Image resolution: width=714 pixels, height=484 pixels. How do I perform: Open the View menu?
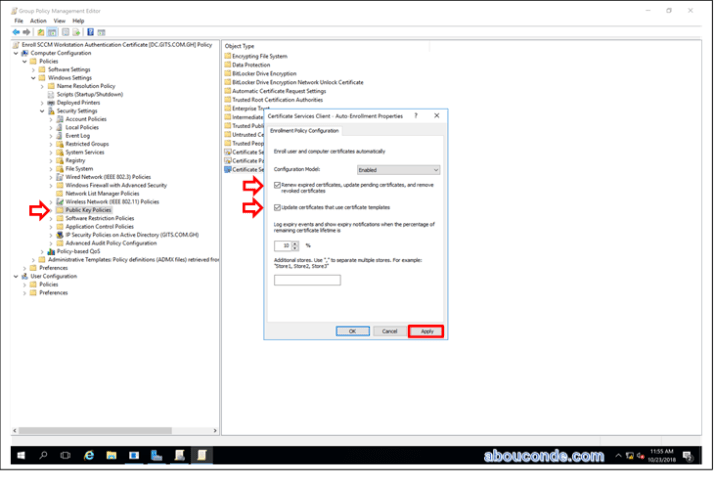coord(60,20)
